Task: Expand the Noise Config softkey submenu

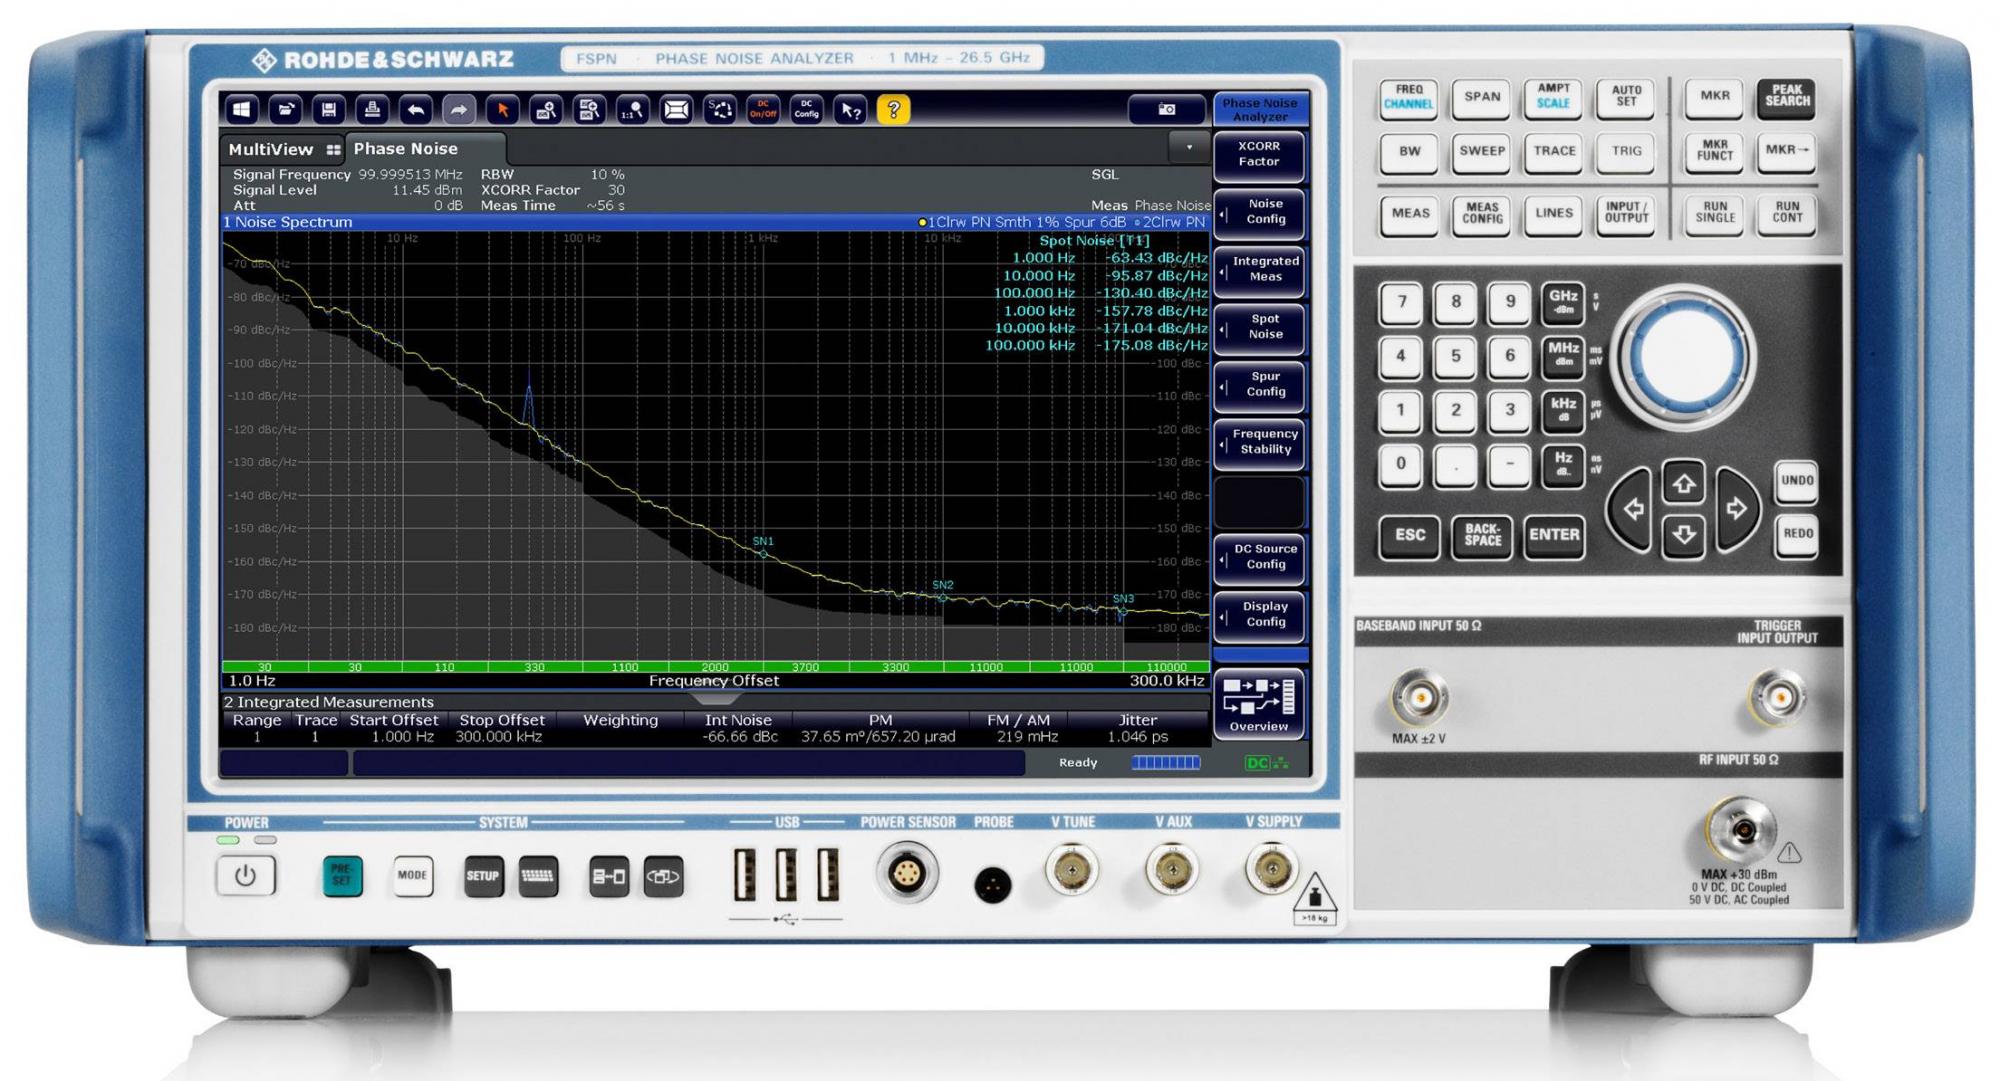Action: 1260,212
